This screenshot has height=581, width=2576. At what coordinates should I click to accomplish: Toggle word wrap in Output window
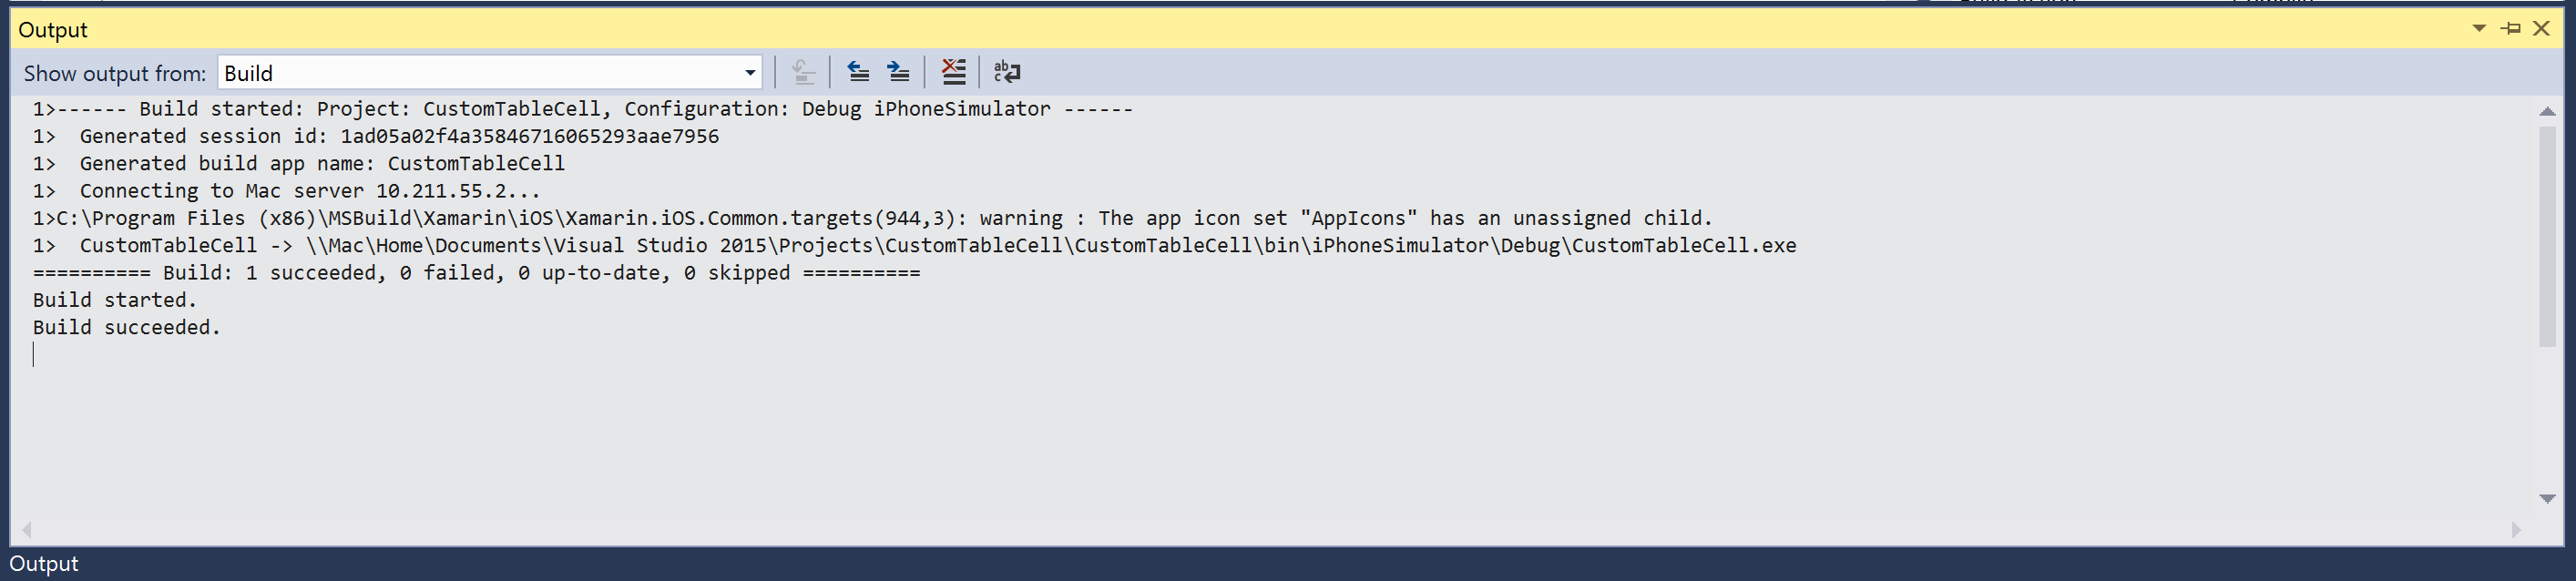[x=1007, y=72]
